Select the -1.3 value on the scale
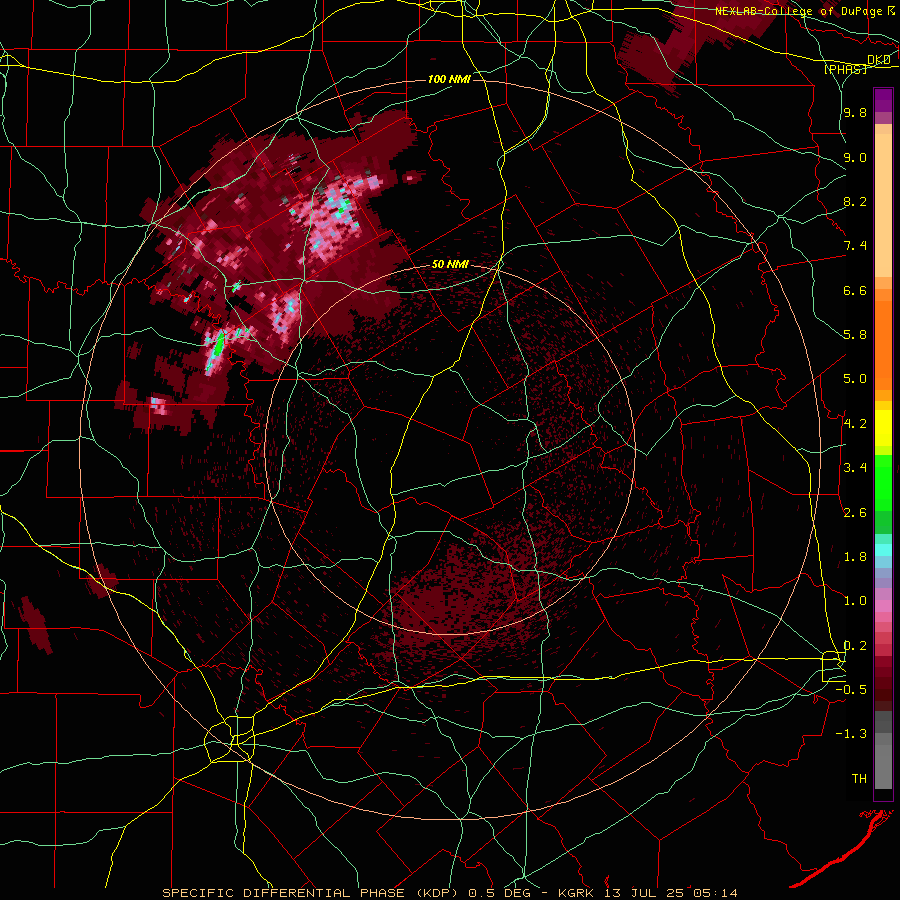 [851, 734]
